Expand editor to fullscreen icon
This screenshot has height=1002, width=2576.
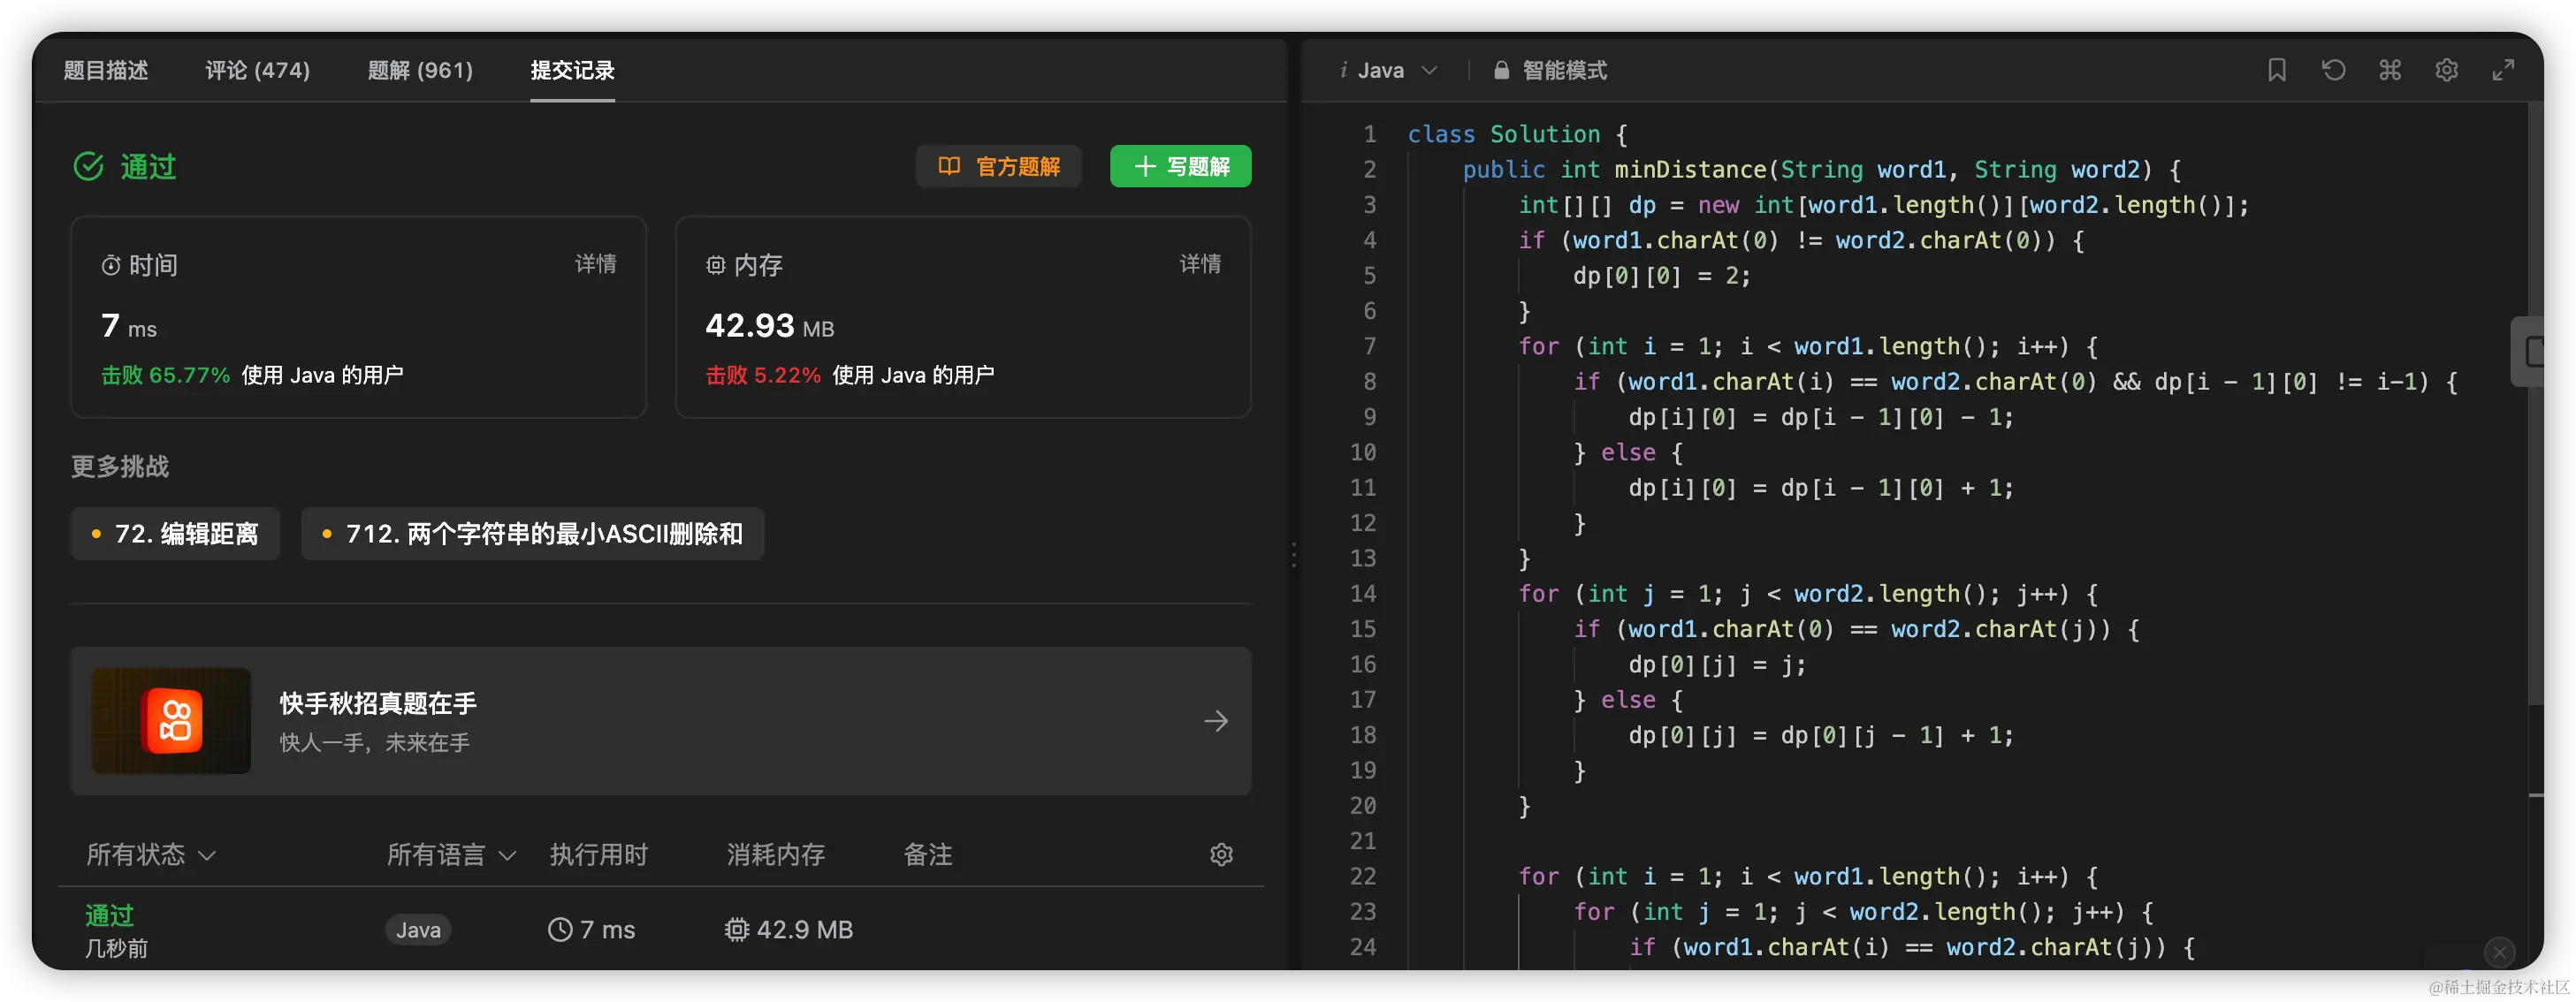2503,70
